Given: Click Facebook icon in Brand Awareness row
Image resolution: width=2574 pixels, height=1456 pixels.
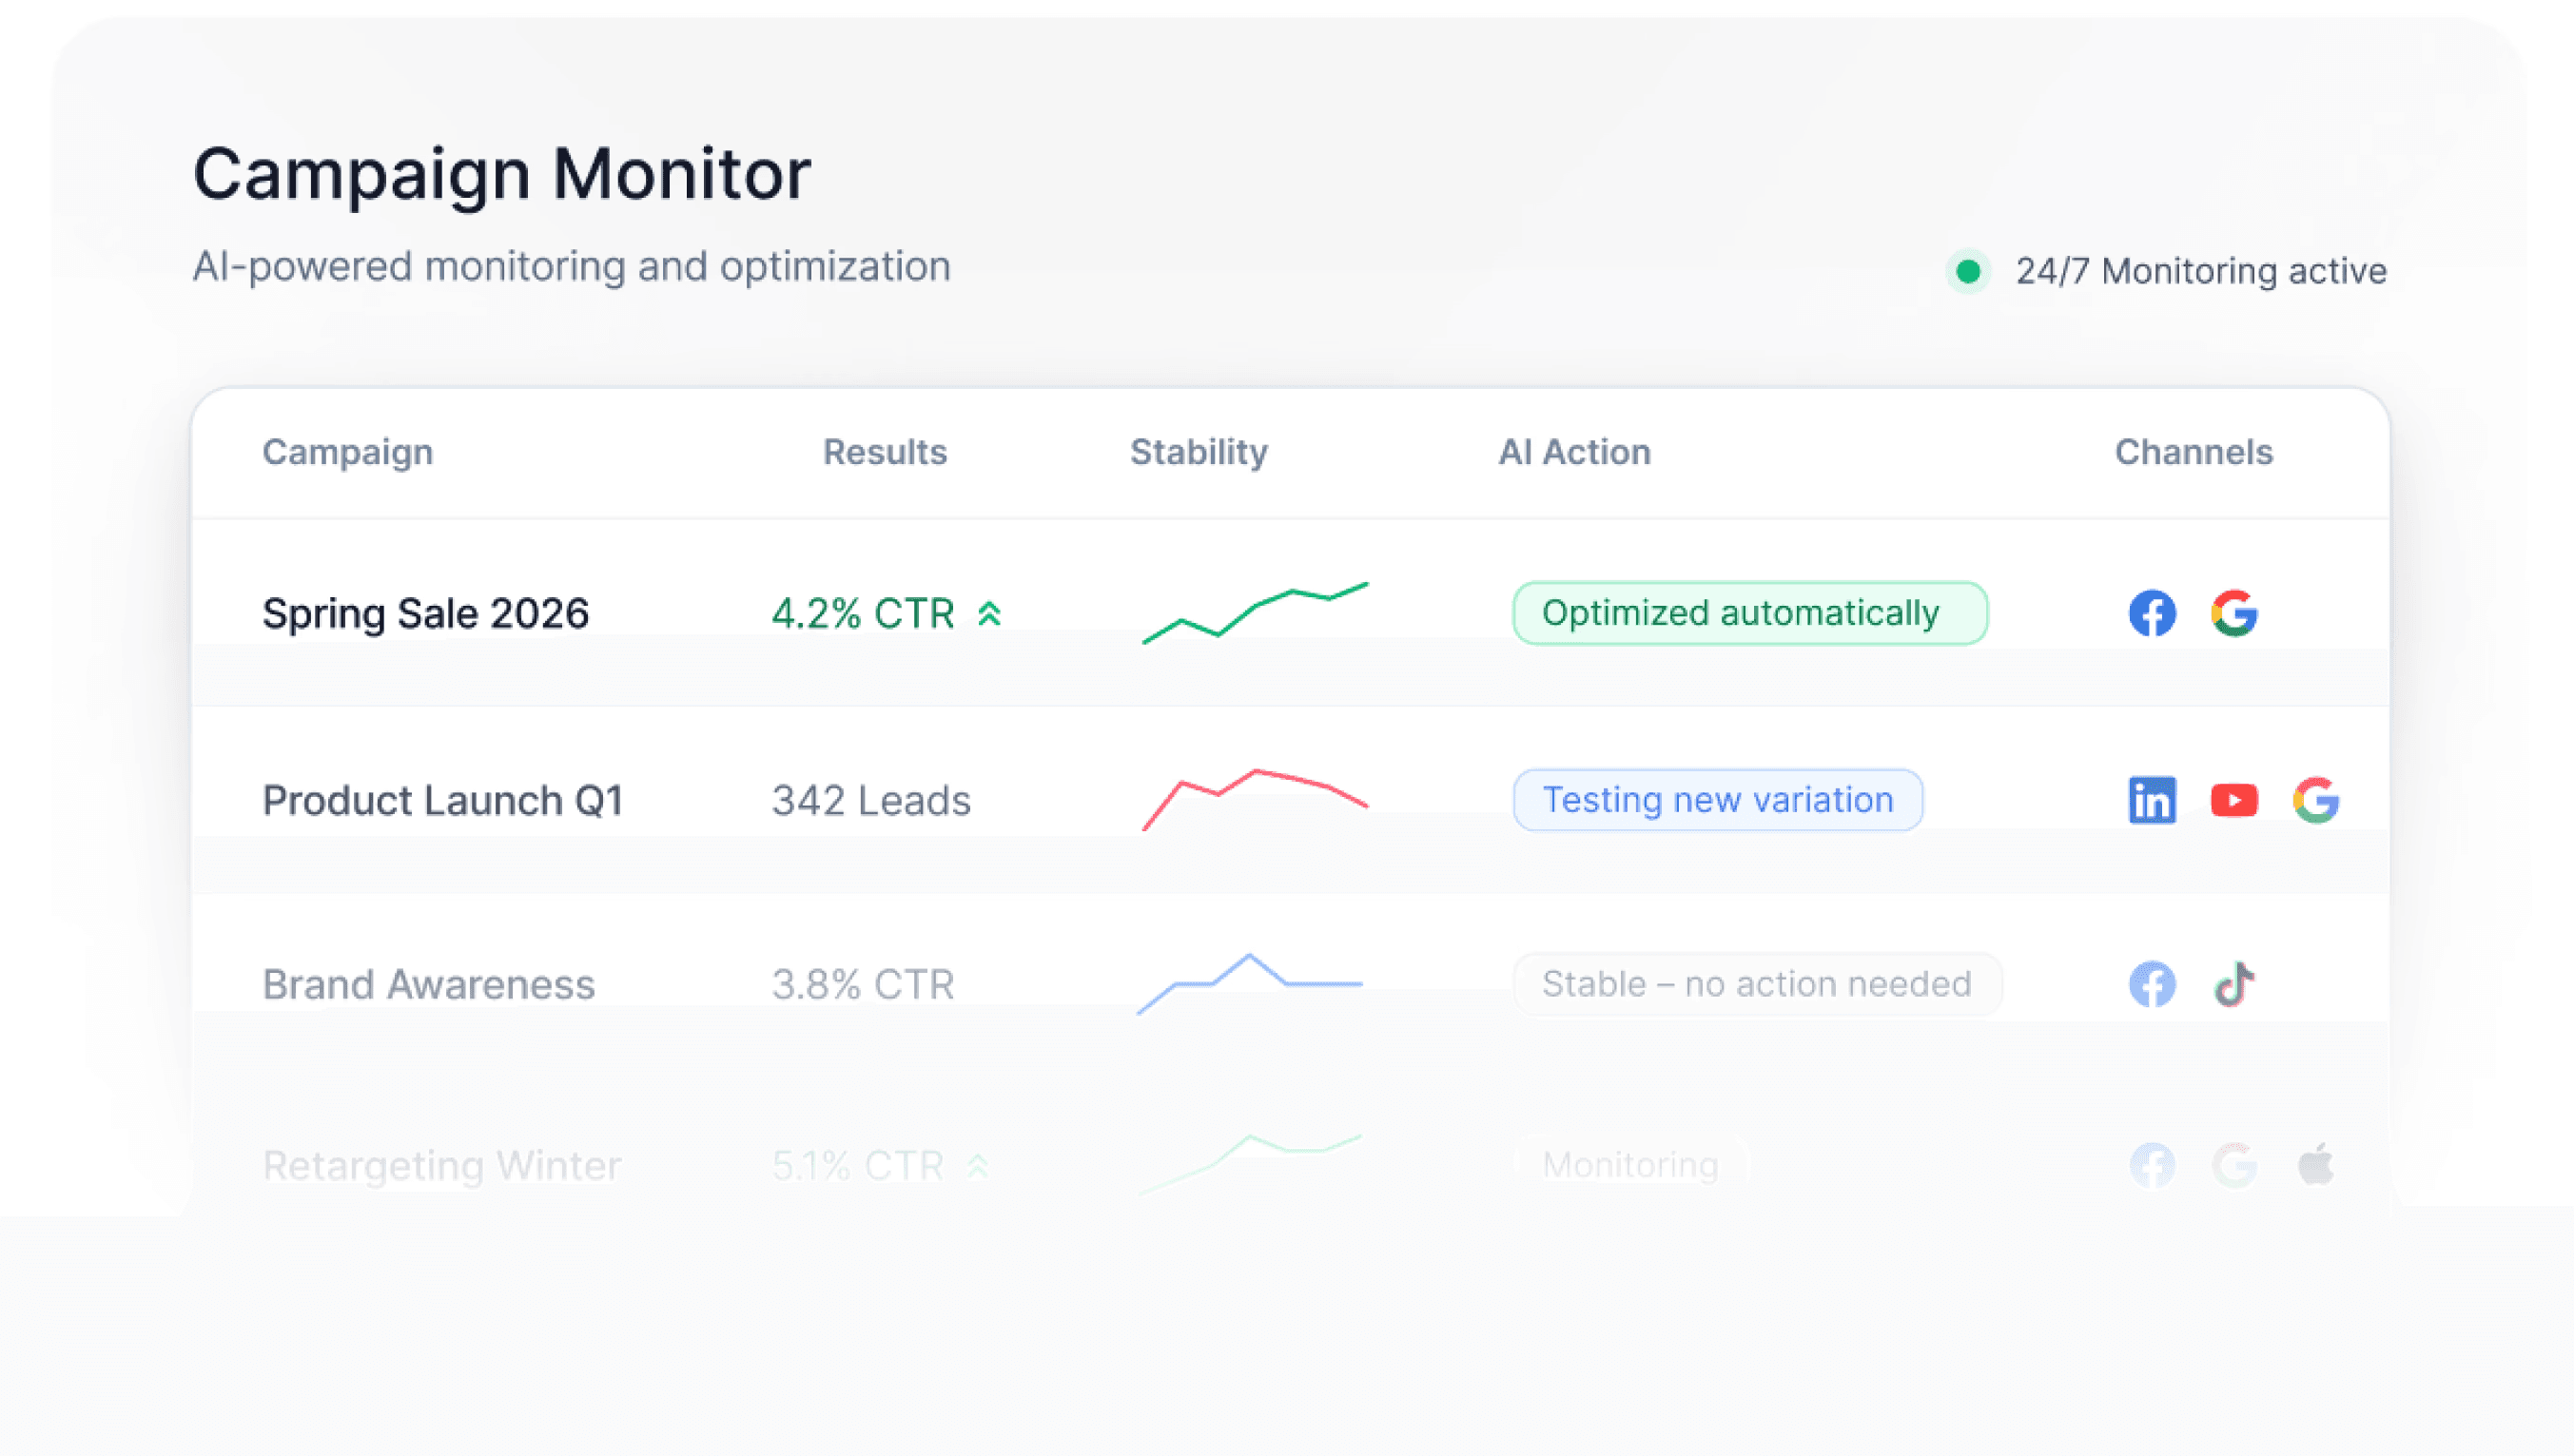Looking at the screenshot, I should [x=2151, y=984].
